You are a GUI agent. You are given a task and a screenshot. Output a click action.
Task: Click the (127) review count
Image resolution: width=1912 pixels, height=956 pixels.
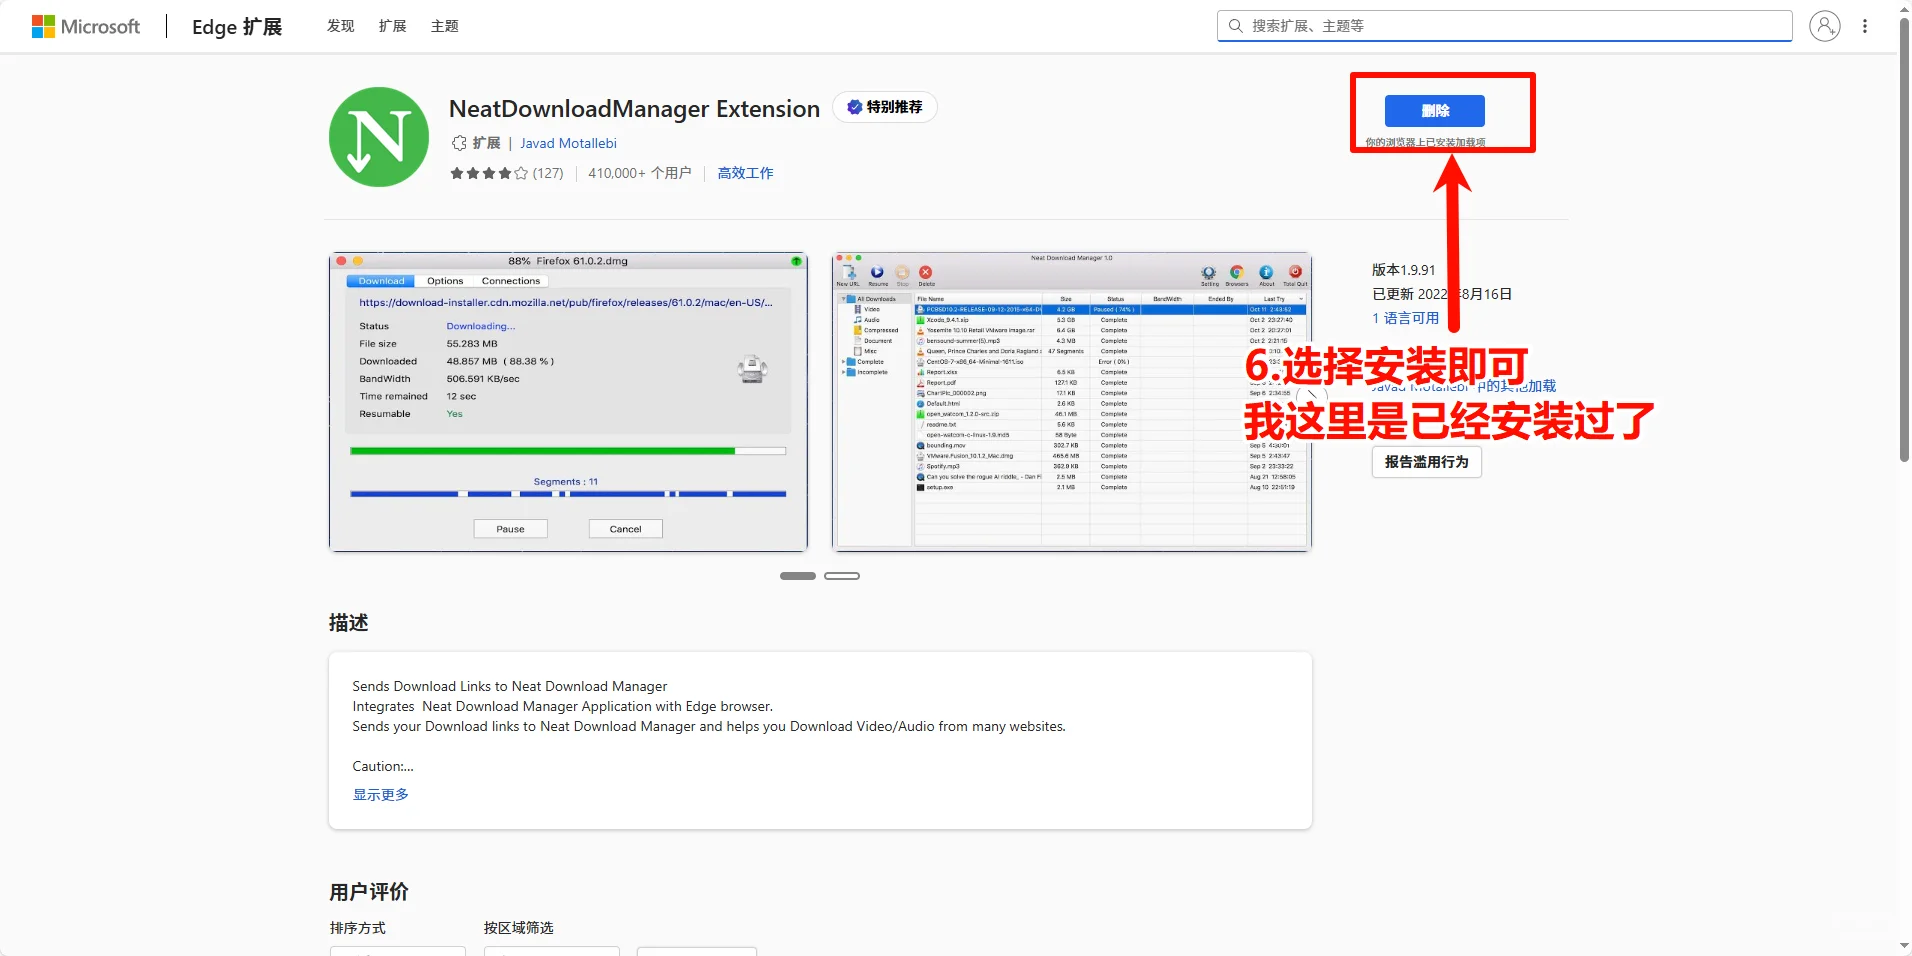tap(548, 173)
